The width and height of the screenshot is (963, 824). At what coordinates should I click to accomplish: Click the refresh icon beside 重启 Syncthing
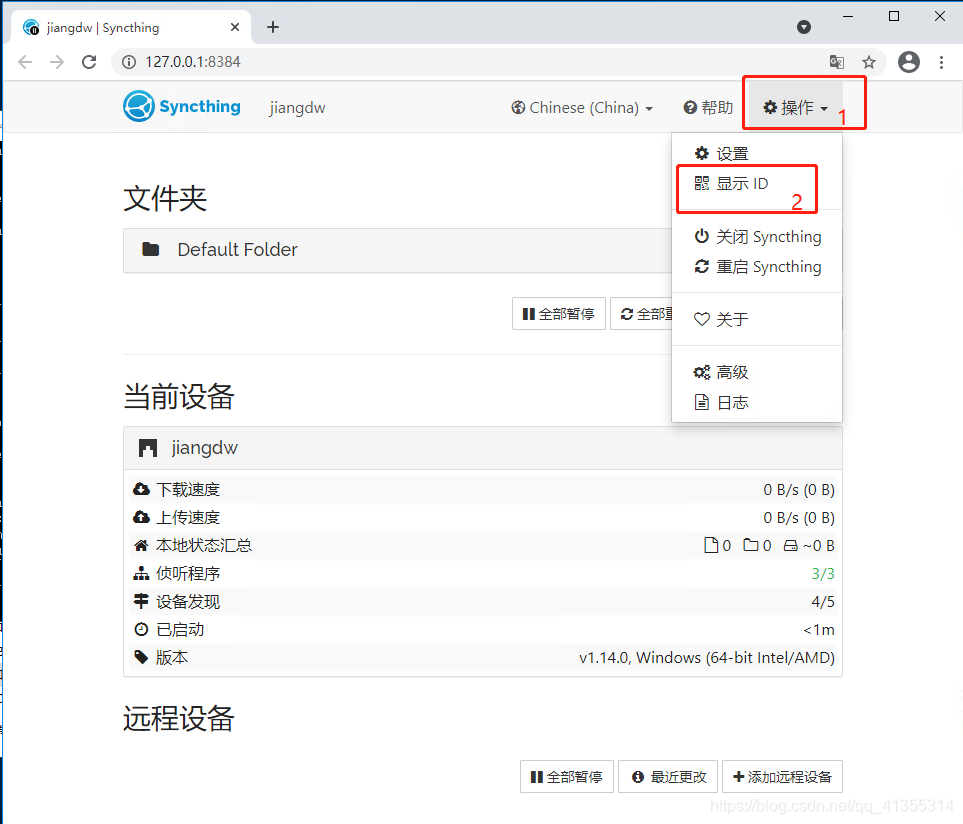701,266
